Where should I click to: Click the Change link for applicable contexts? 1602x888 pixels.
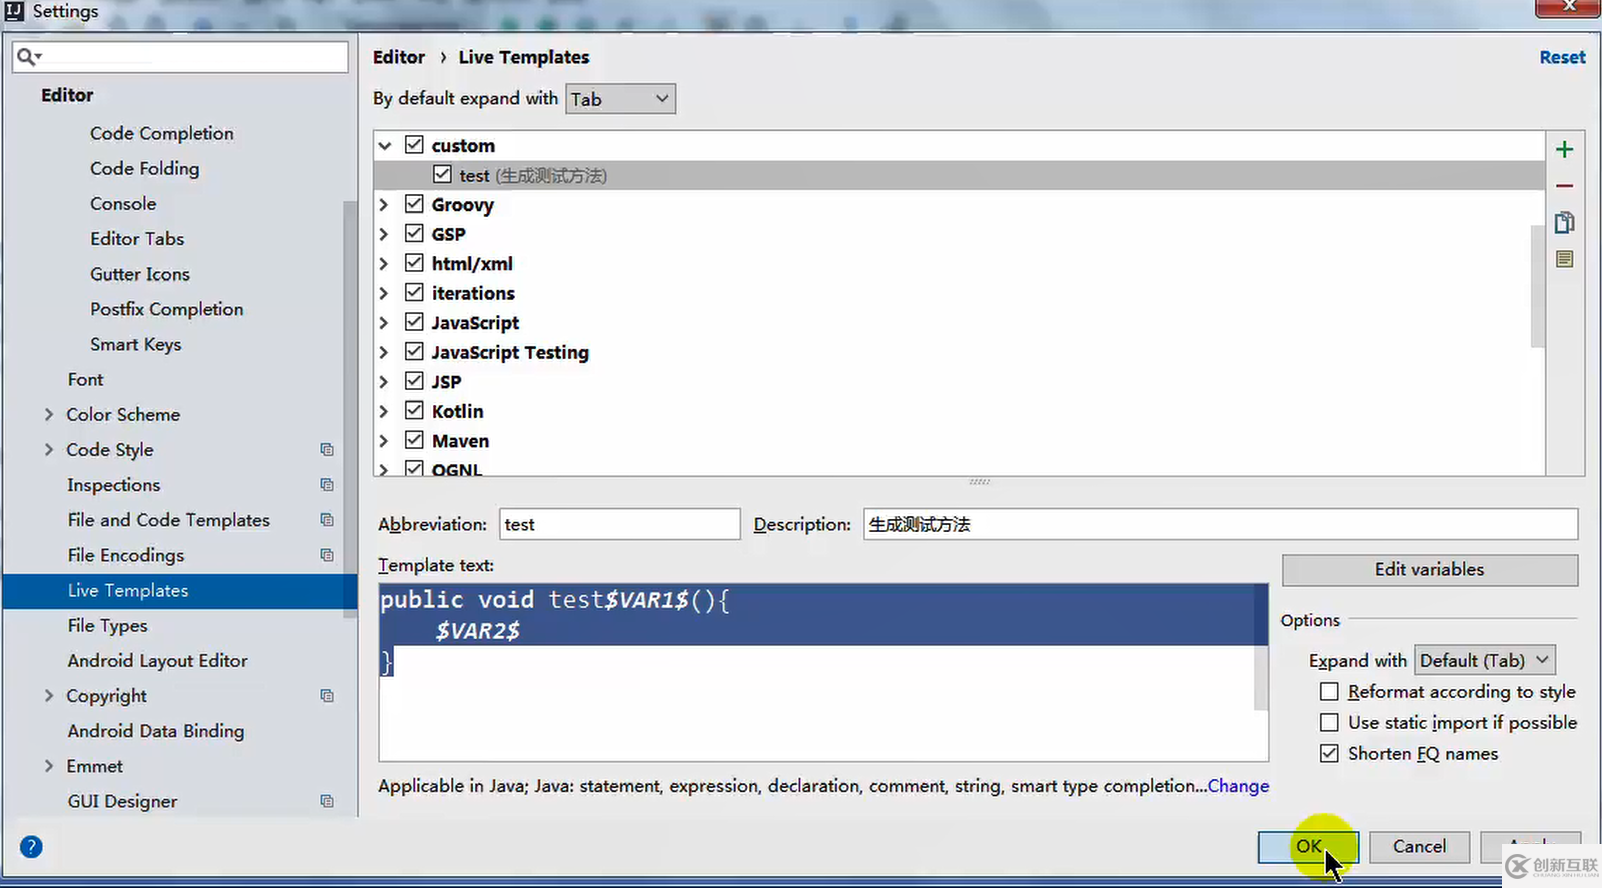click(1239, 786)
